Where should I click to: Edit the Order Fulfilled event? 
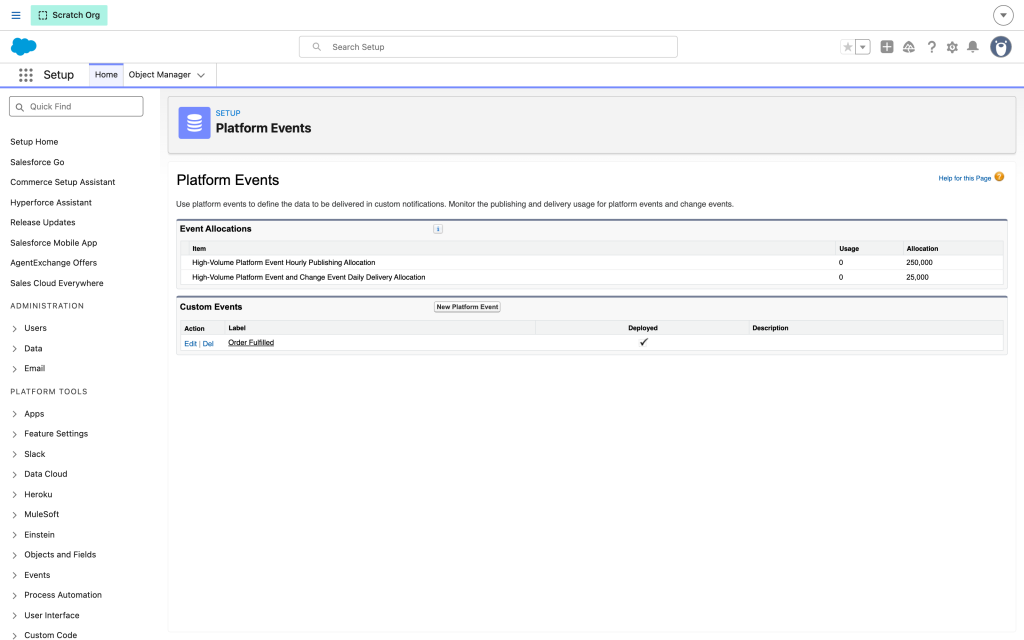coord(190,344)
